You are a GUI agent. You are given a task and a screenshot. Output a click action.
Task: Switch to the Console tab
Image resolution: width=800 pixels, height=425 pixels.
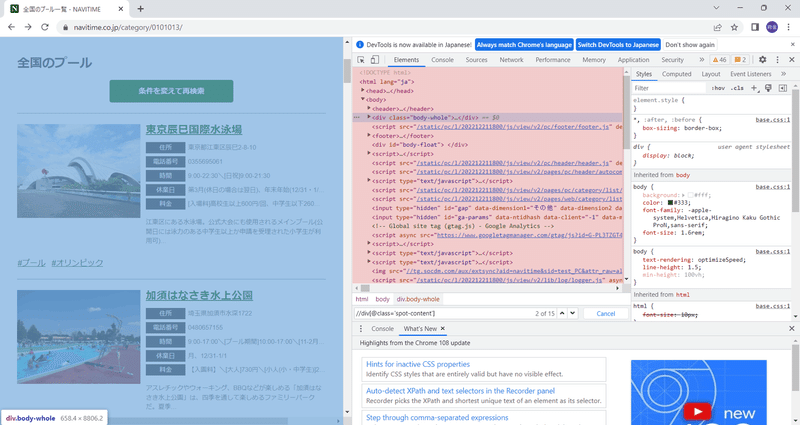[x=442, y=60]
